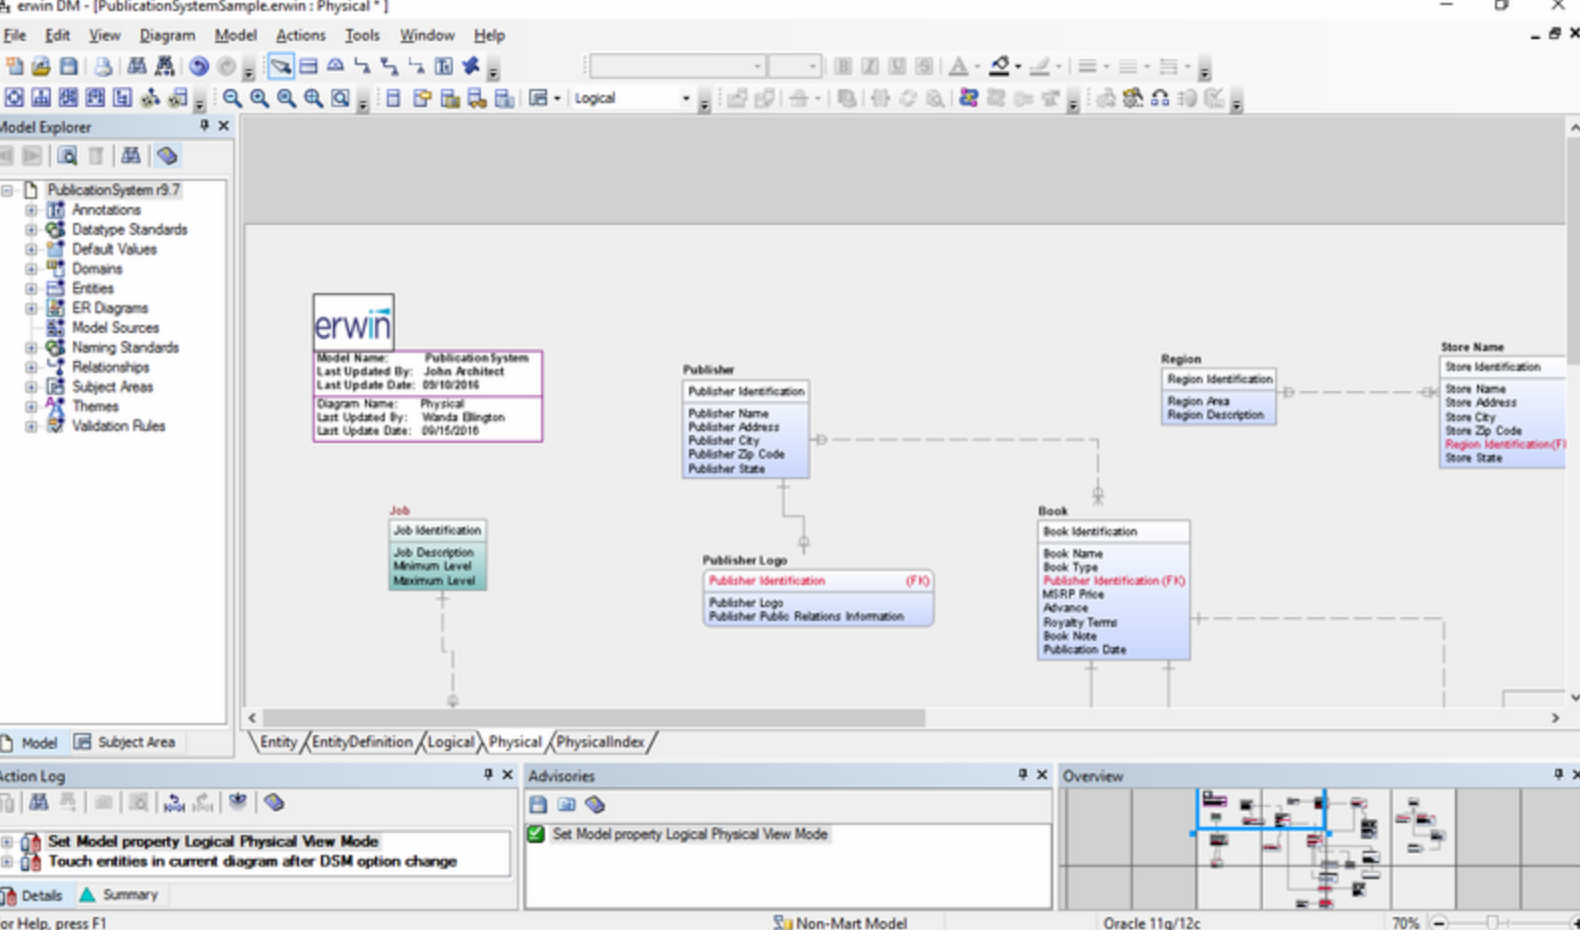The height and width of the screenshot is (930, 1580).
Task: Select the Model Sources tree item
Action: tap(115, 328)
